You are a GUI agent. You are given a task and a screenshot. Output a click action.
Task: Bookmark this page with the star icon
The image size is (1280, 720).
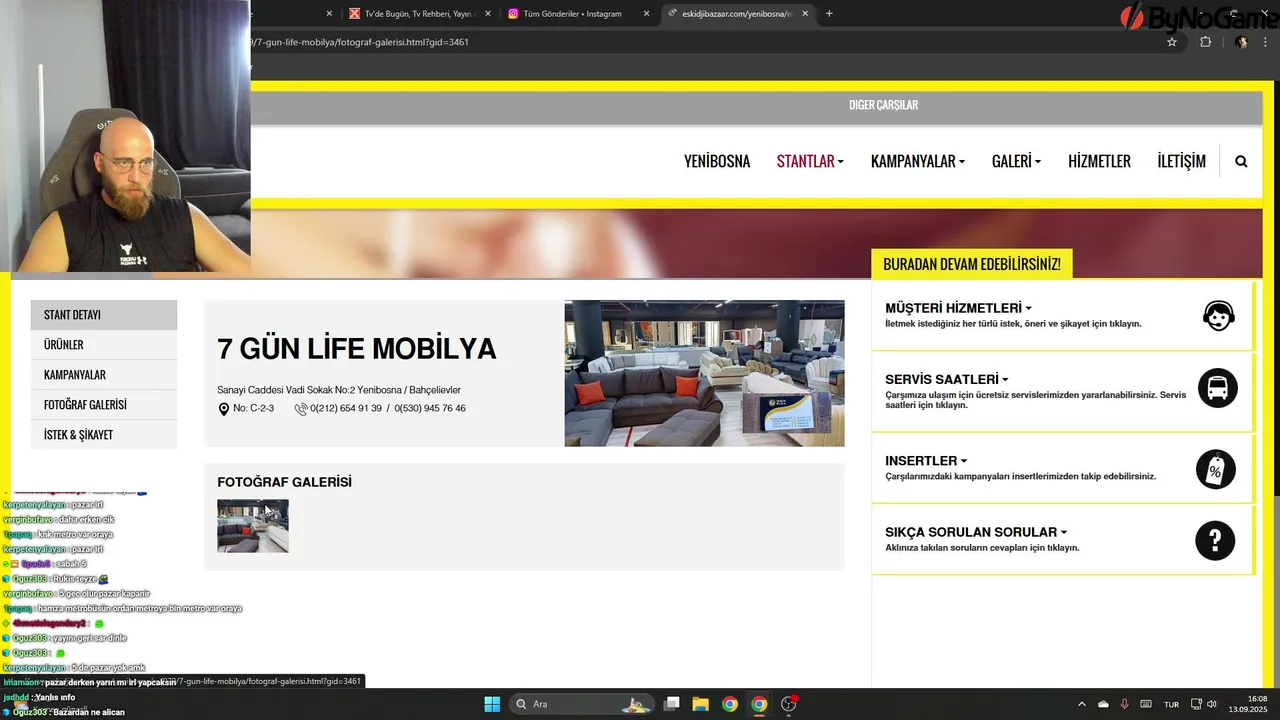[1172, 42]
